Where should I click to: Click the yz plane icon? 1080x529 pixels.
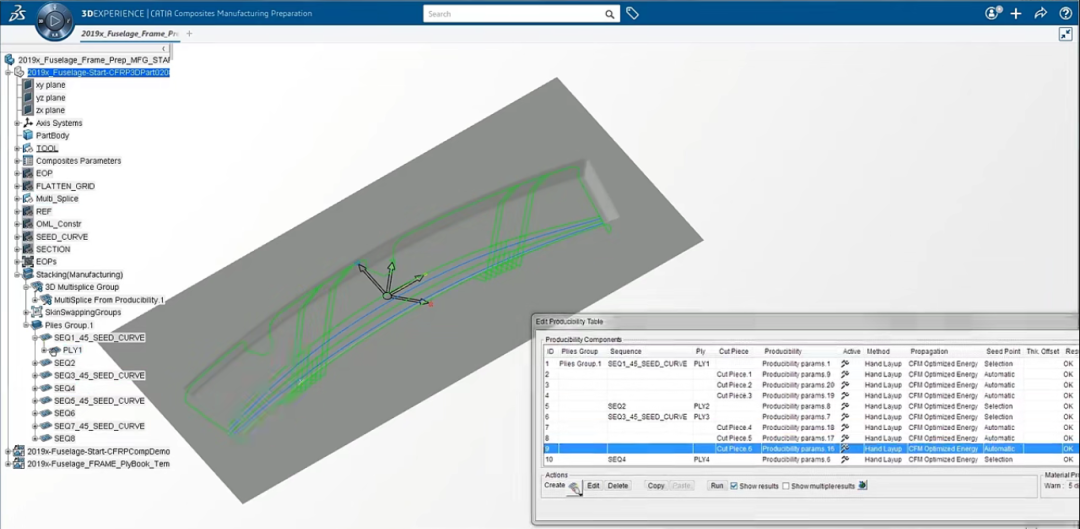coord(28,98)
